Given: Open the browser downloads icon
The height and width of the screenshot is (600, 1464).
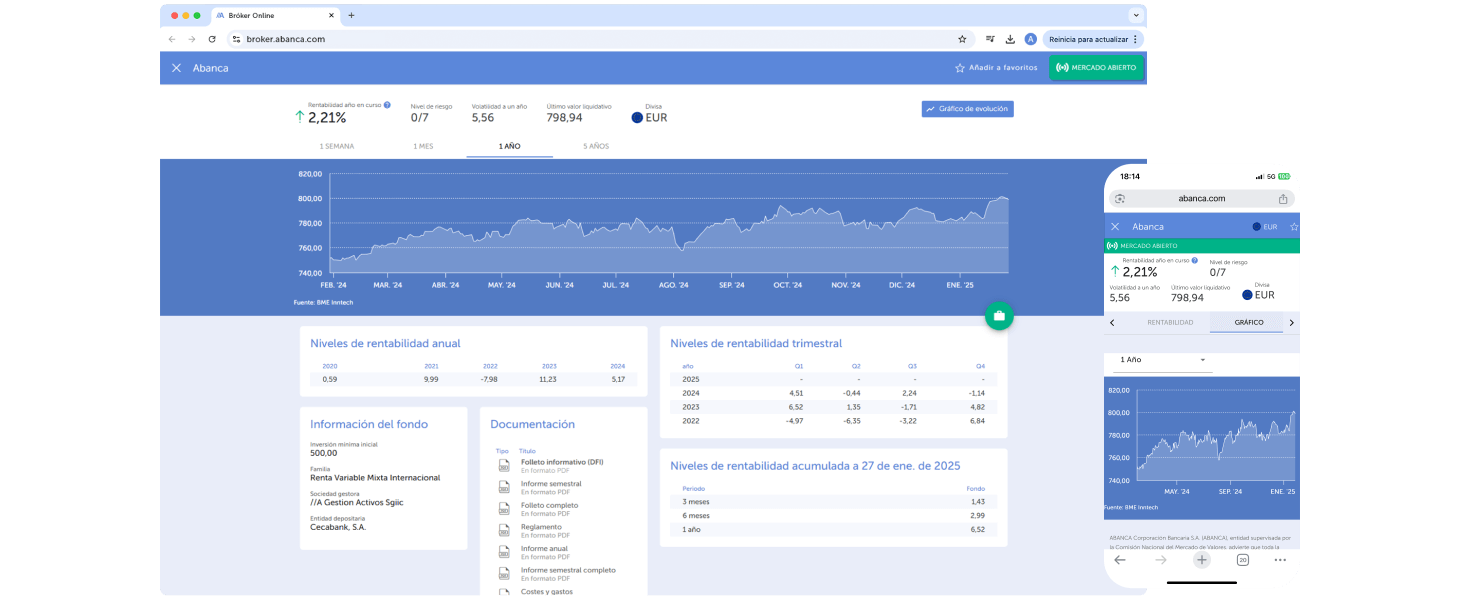Looking at the screenshot, I should [1010, 39].
